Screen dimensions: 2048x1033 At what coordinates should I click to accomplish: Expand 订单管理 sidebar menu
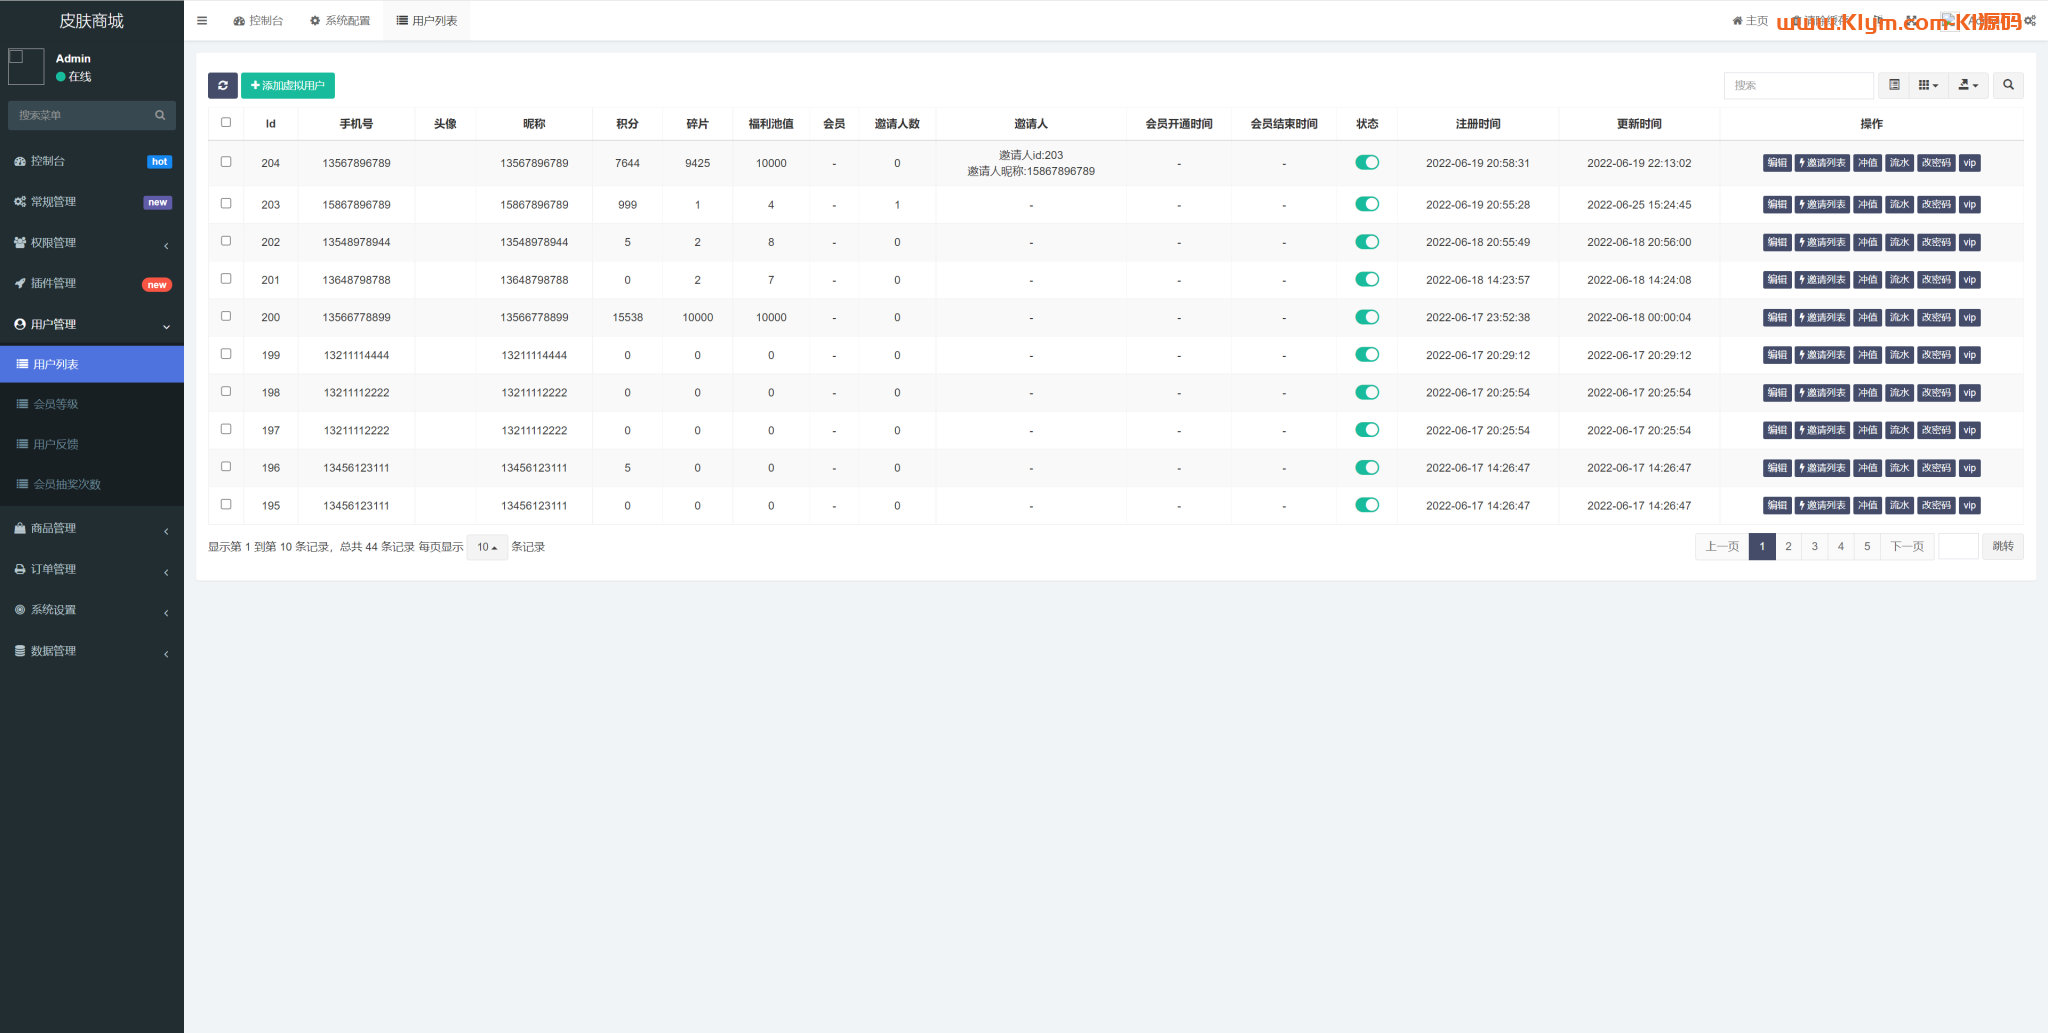pyautogui.click(x=92, y=569)
